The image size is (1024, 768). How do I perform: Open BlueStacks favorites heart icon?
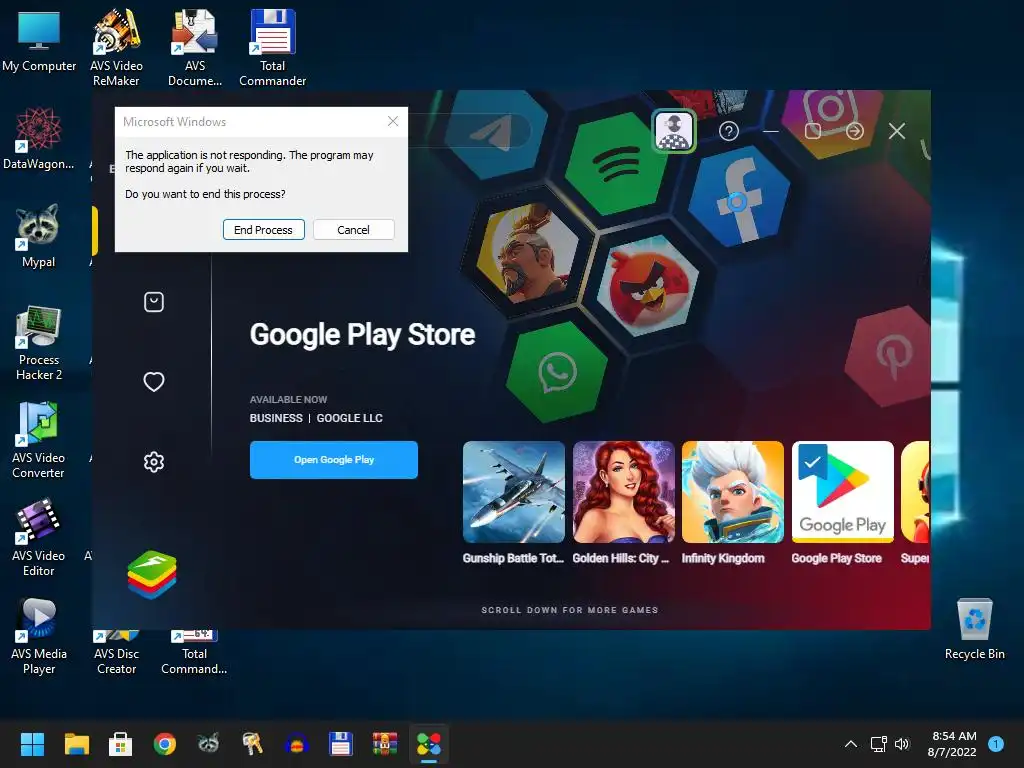(154, 381)
